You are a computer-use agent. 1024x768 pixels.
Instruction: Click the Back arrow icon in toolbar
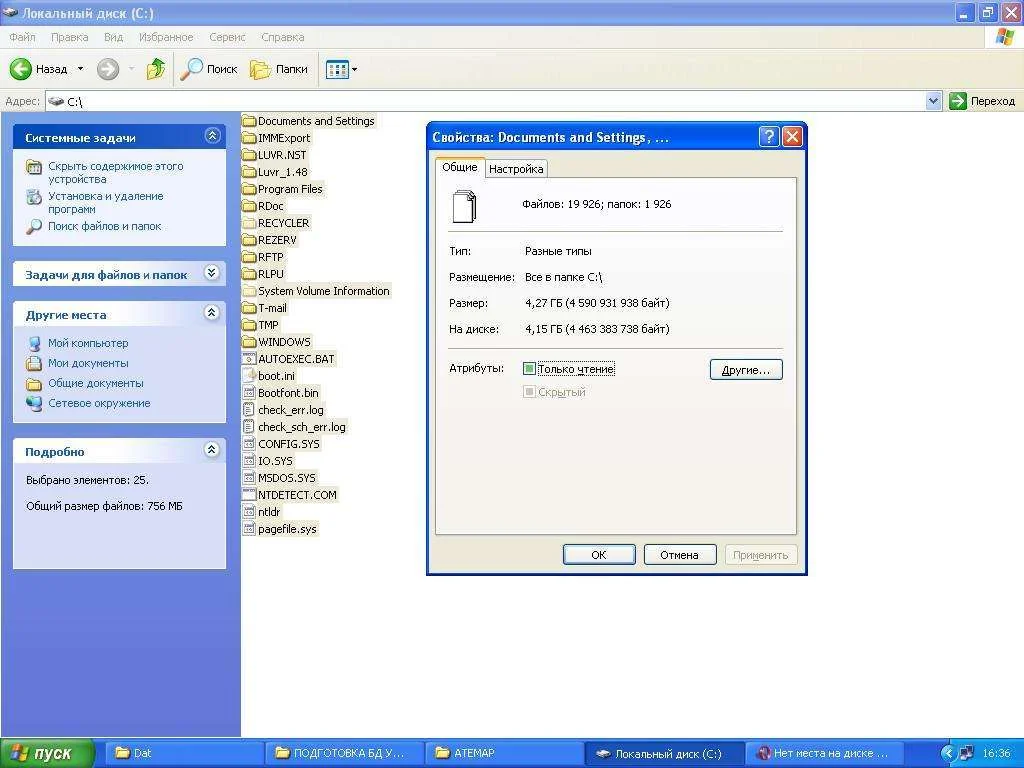[x=21, y=69]
